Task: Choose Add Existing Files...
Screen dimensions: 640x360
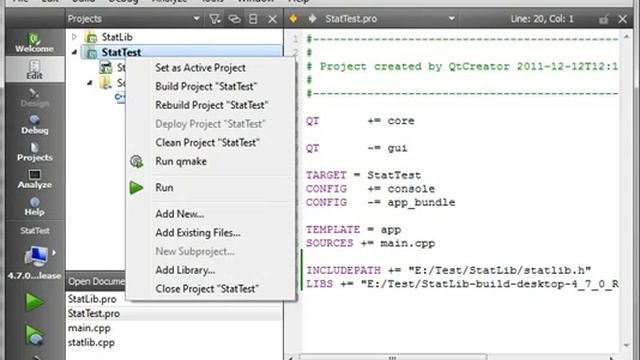Action: (x=198, y=233)
